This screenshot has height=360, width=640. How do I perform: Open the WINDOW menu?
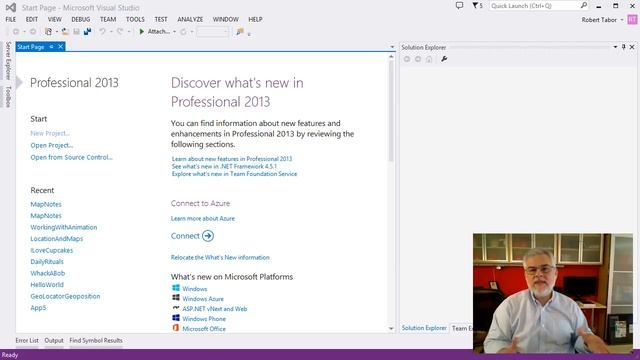[226, 19]
